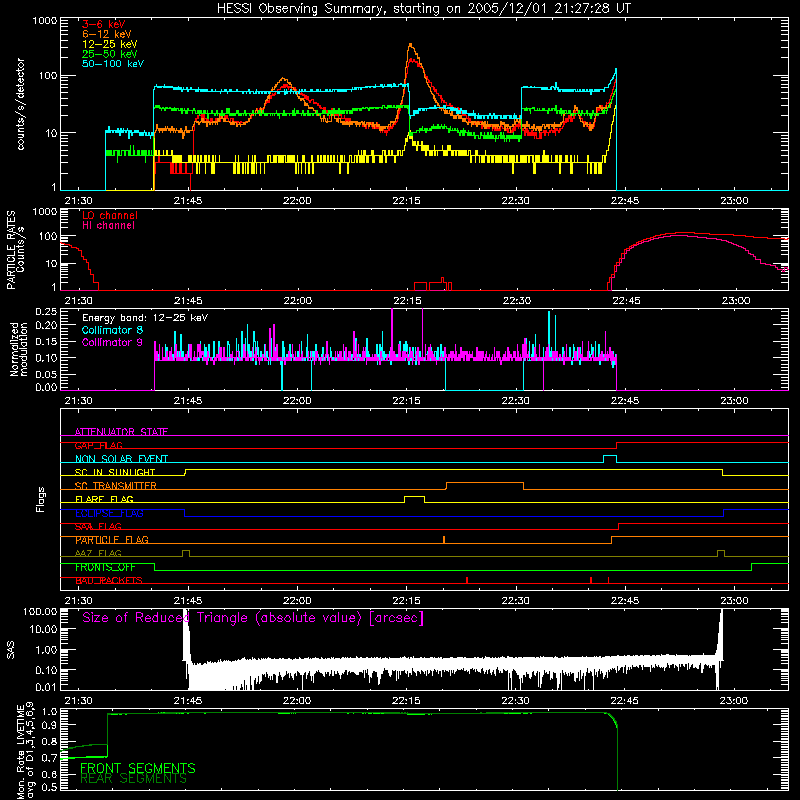Click the HI channel legend label
The width and height of the screenshot is (800, 800).
click(x=108, y=226)
